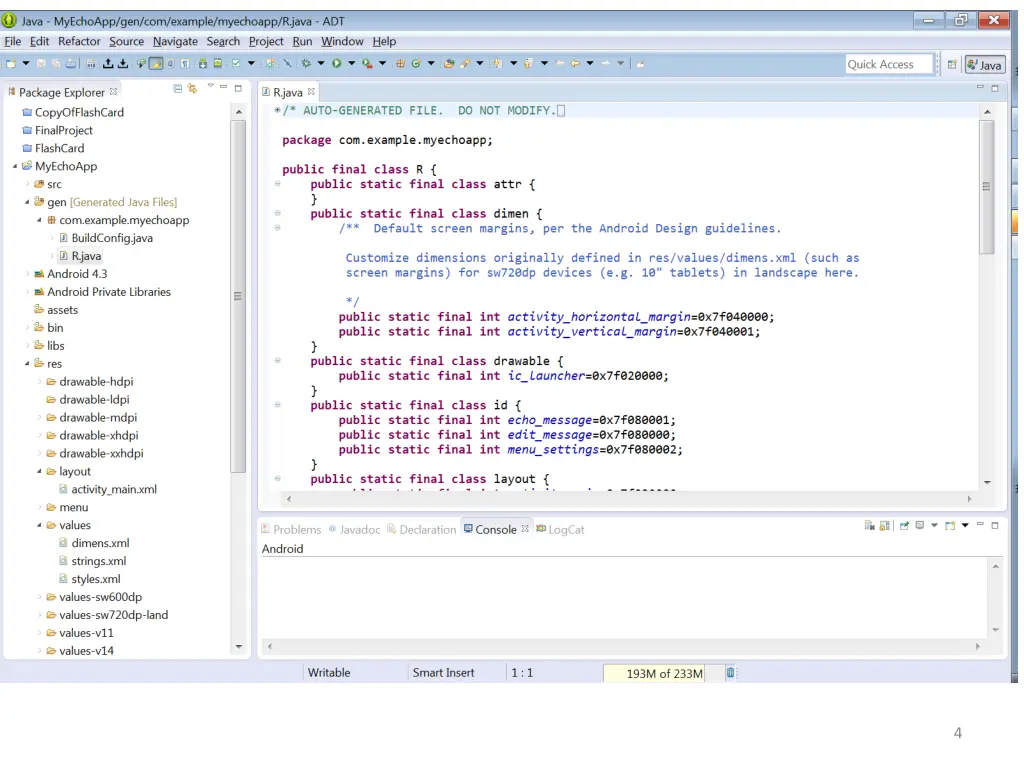Switch to the Declaration tab
Viewport: 1024px width, 768px height.
[x=421, y=529]
